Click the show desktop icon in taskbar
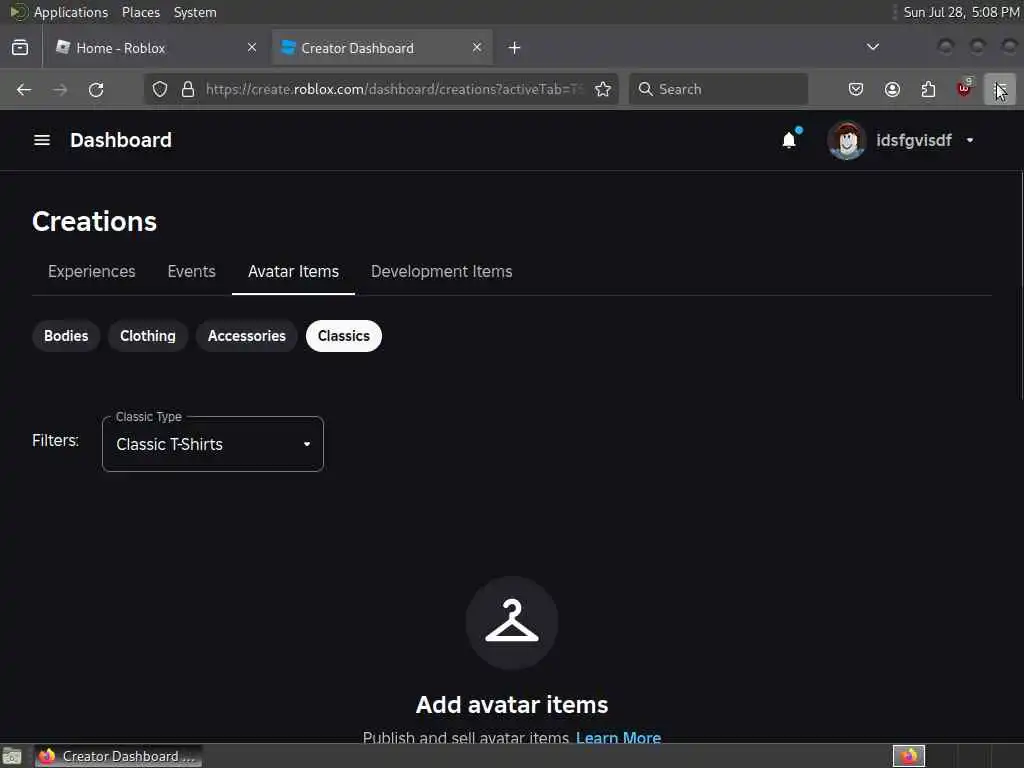The height and width of the screenshot is (768, 1024). [12, 756]
